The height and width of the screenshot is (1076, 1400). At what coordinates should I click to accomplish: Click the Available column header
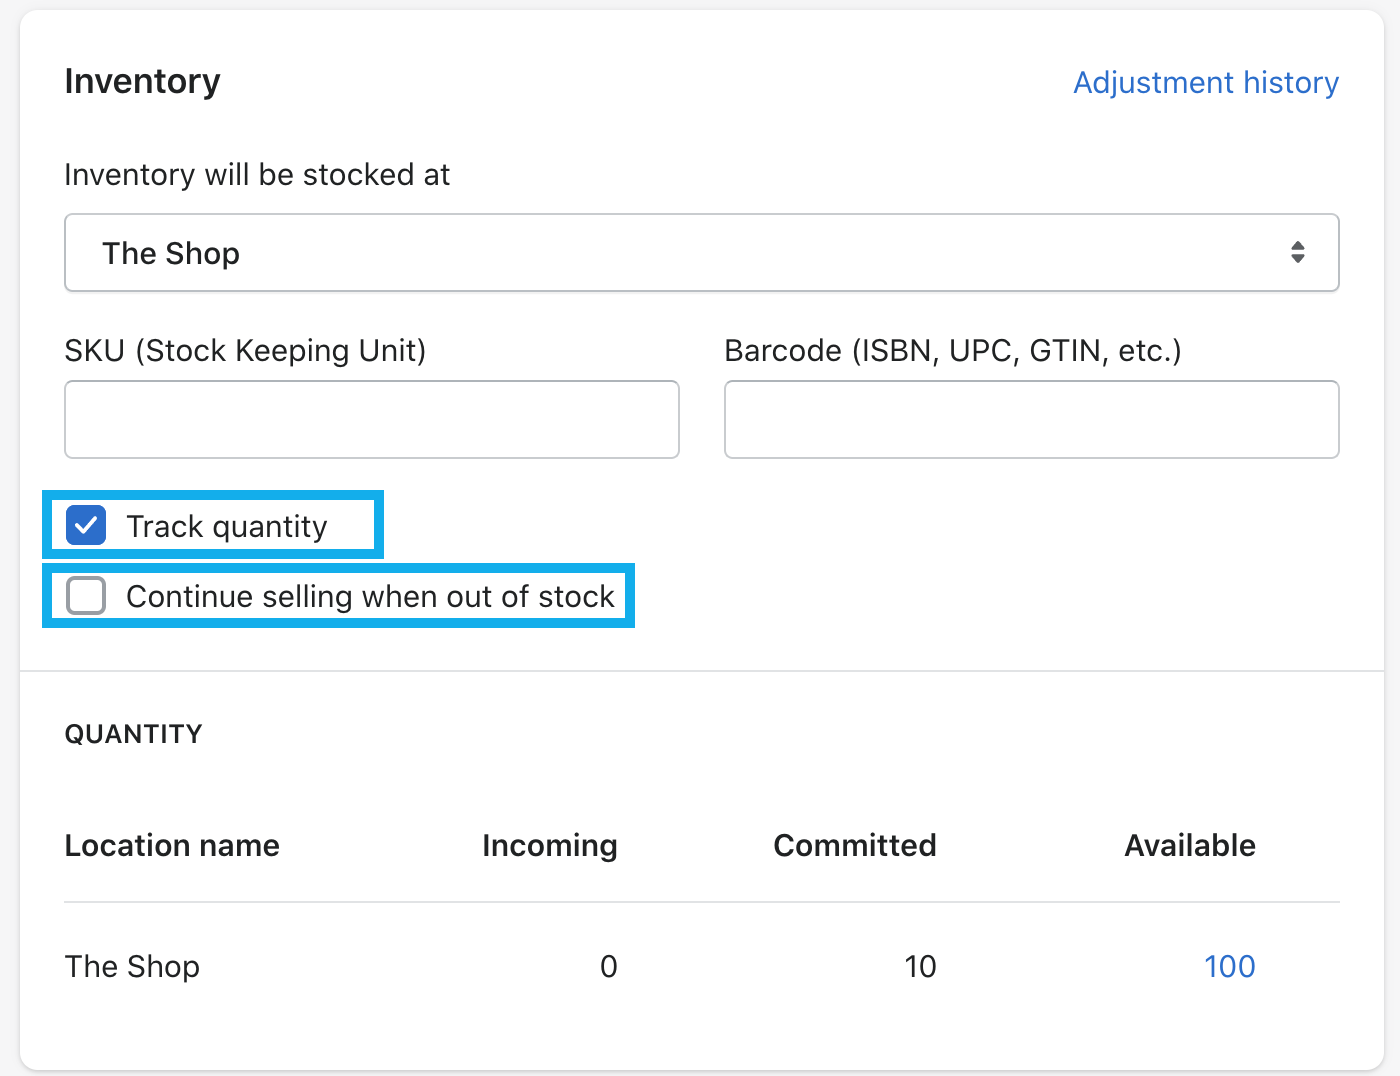[x=1189, y=845]
